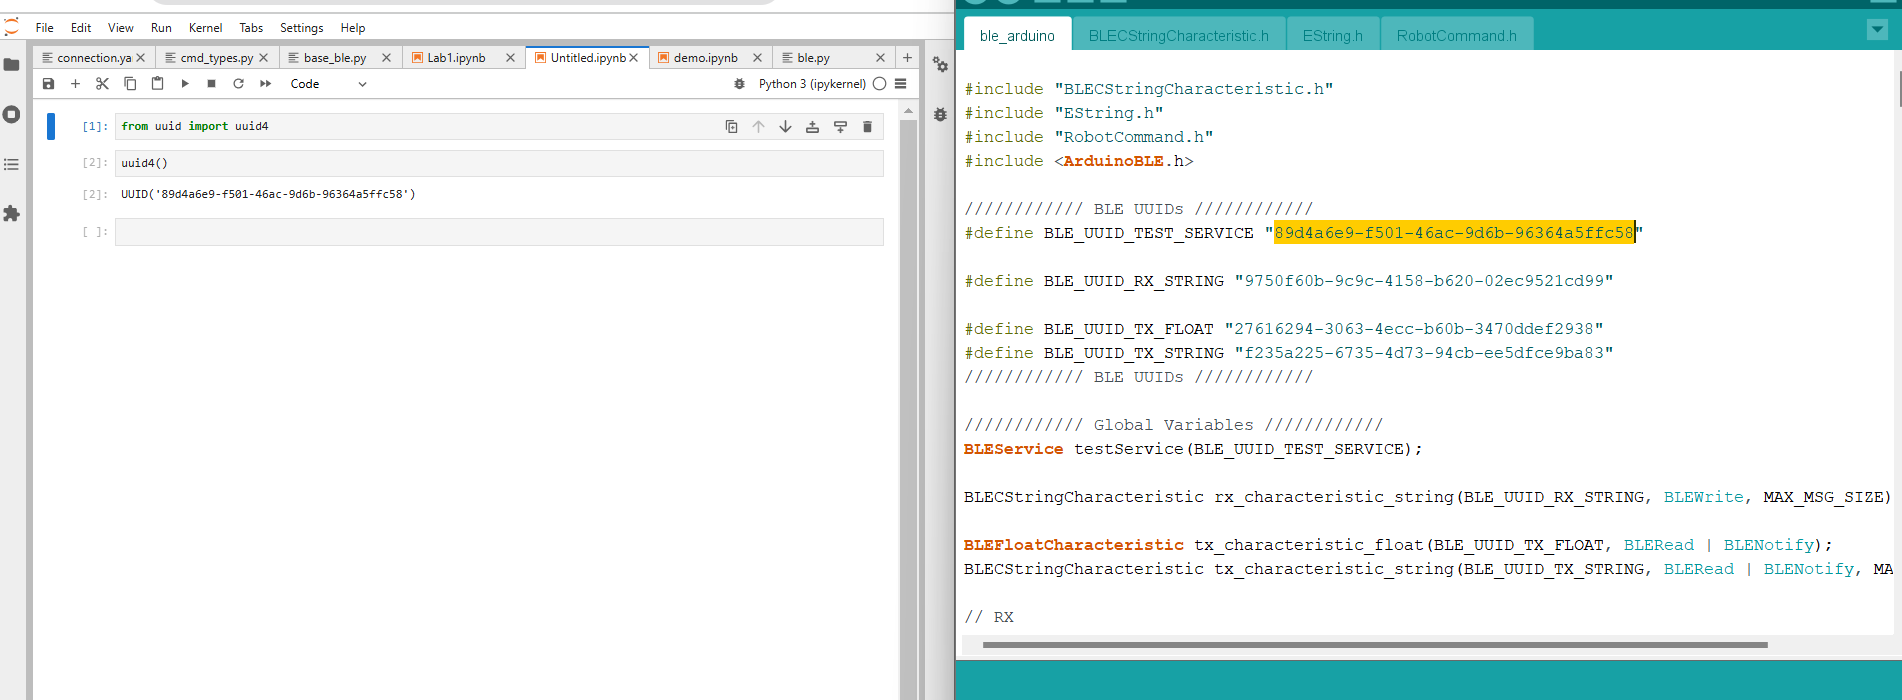Open the File Browser sidebar folder icon
The width and height of the screenshot is (1902, 700).
point(12,65)
